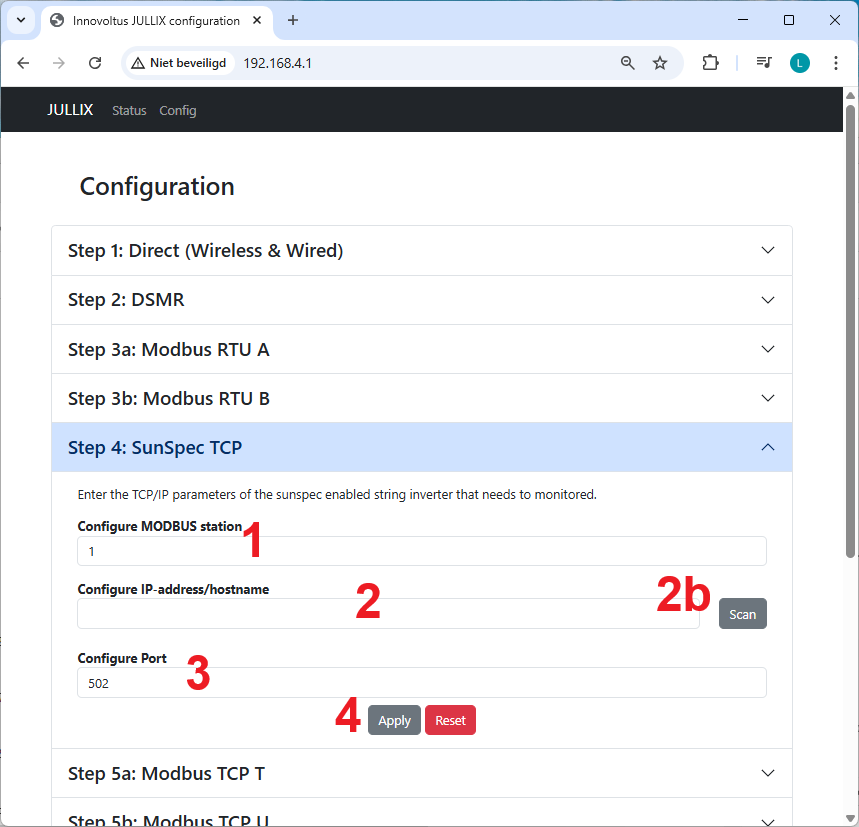Image resolution: width=859 pixels, height=827 pixels.
Task: Collapse the Step 4: SunSpec TCP section
Action: click(421, 447)
